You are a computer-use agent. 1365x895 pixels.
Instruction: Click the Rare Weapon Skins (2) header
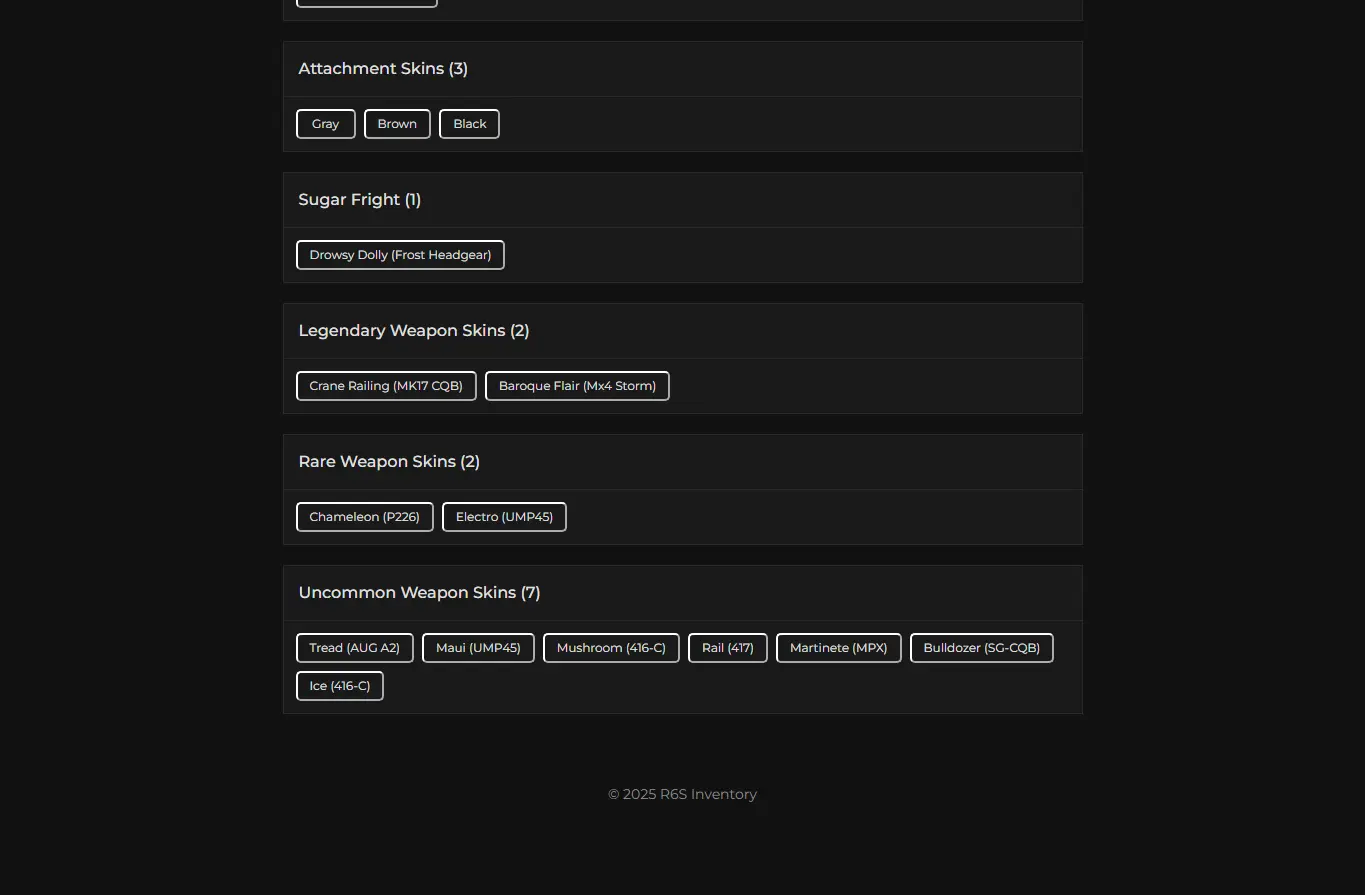coord(682,462)
